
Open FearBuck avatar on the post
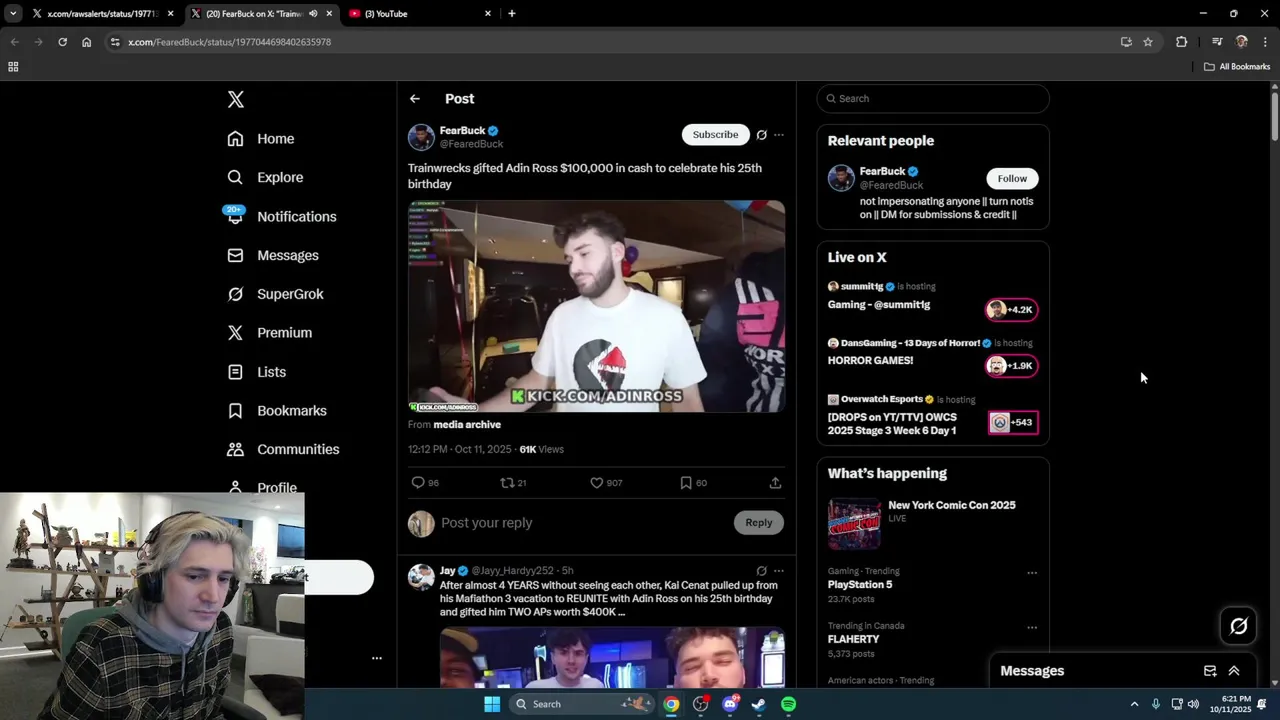click(421, 137)
